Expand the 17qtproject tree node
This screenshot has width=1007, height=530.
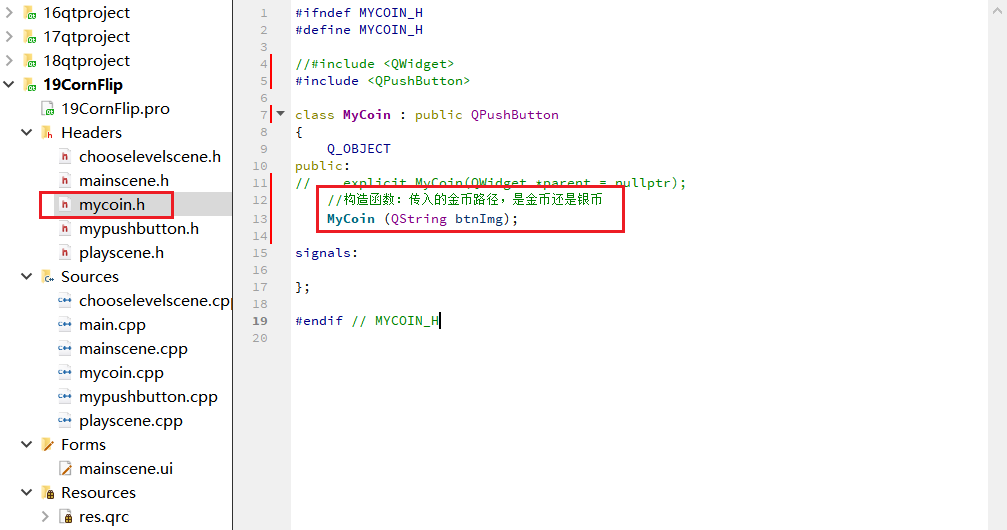(9, 37)
